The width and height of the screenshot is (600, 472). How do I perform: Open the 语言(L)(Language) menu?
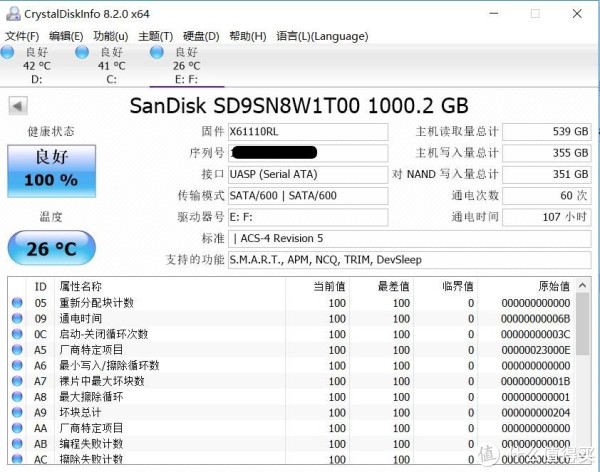coord(322,36)
